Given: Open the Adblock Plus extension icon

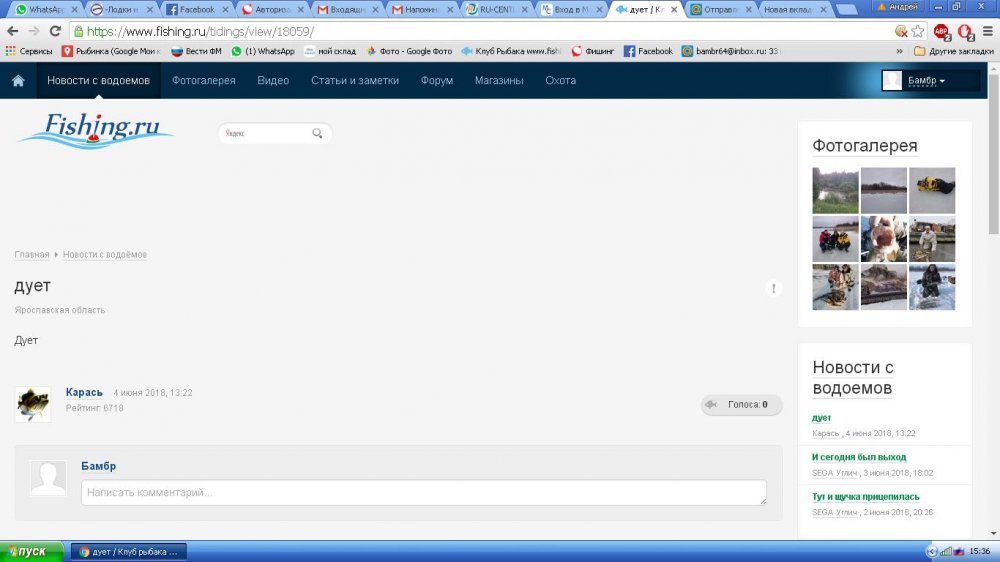Looking at the screenshot, I should [x=941, y=31].
